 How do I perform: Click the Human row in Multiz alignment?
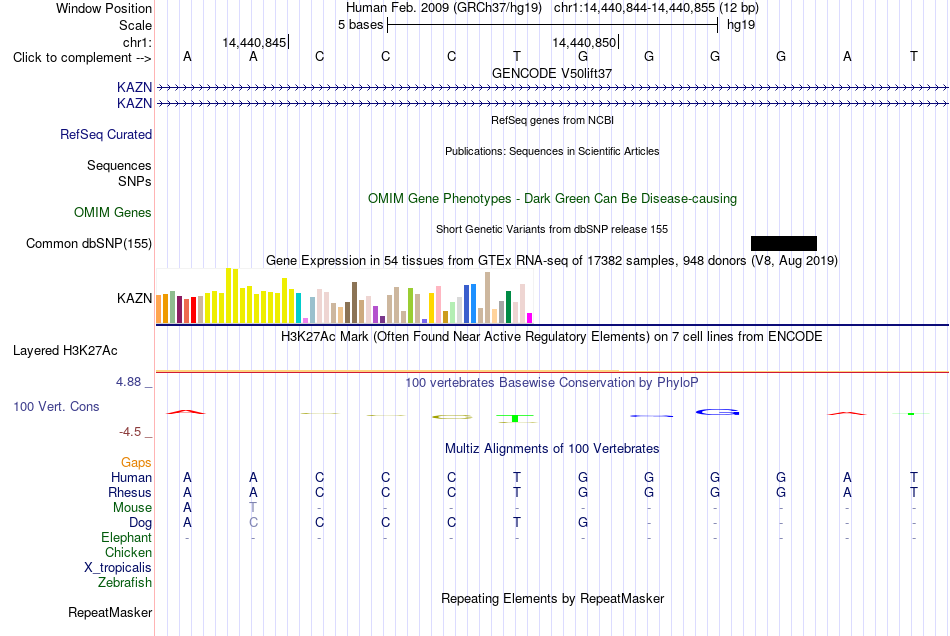[552, 477]
